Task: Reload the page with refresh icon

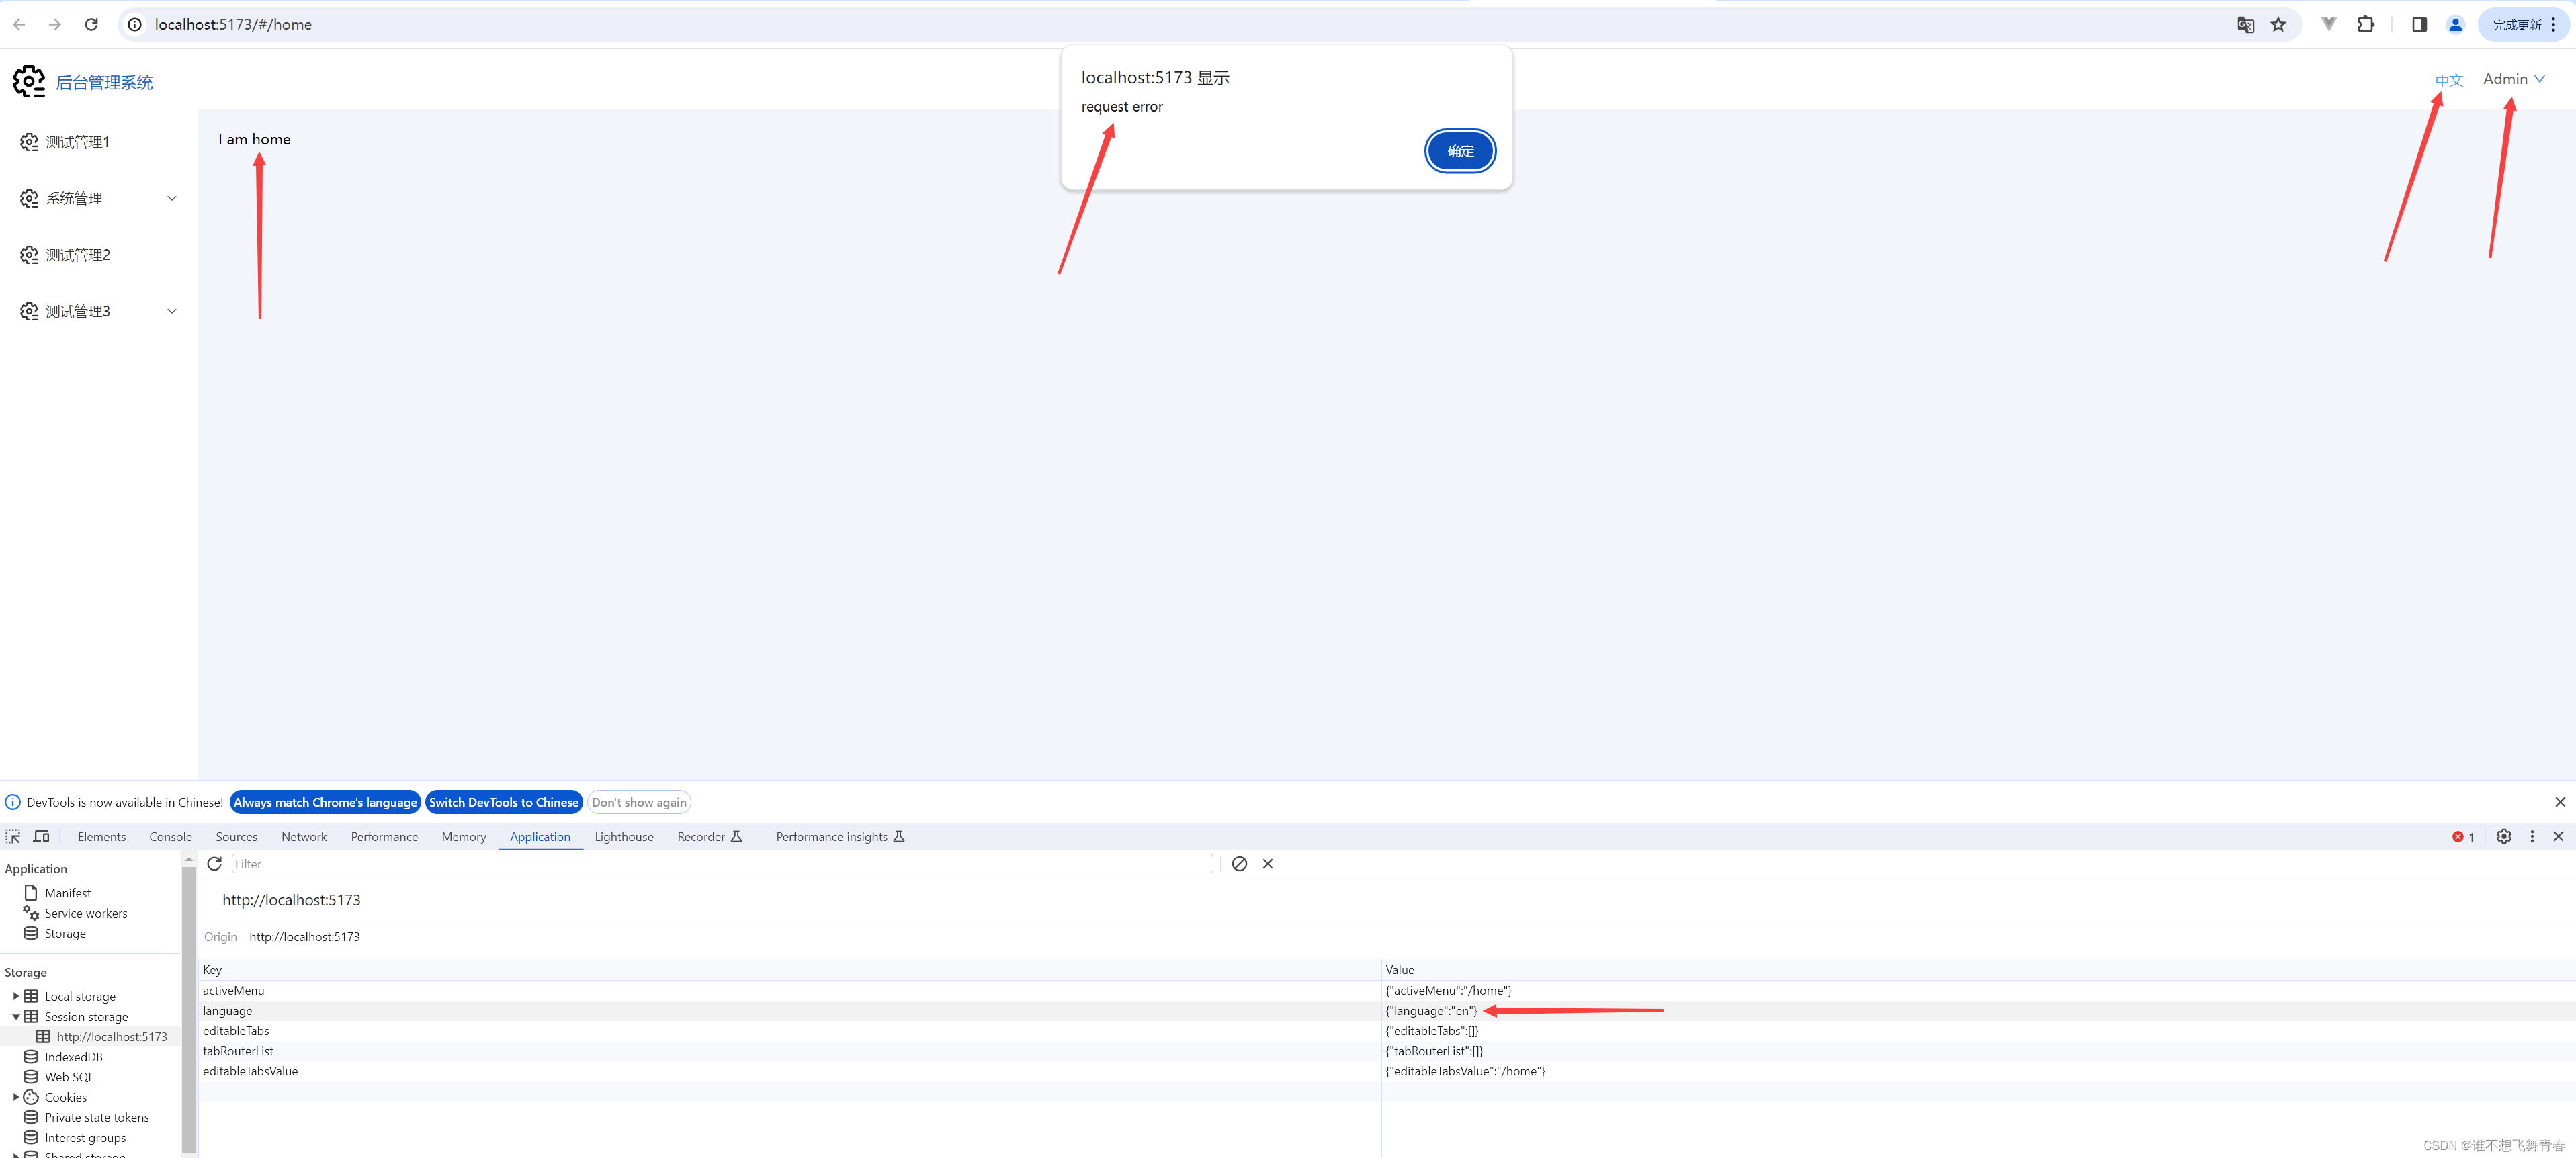Action: pyautogui.click(x=91, y=24)
